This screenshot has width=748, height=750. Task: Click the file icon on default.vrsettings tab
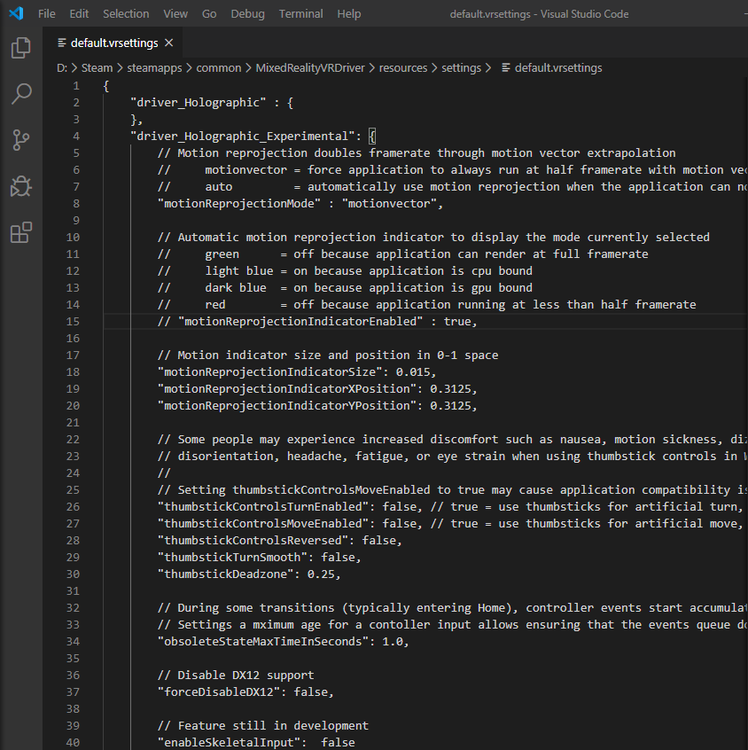(x=62, y=43)
